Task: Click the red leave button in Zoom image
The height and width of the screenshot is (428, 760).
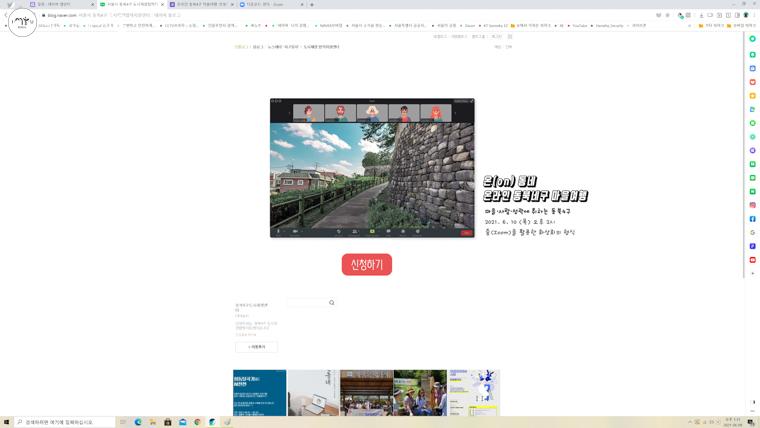Action: coord(466,232)
